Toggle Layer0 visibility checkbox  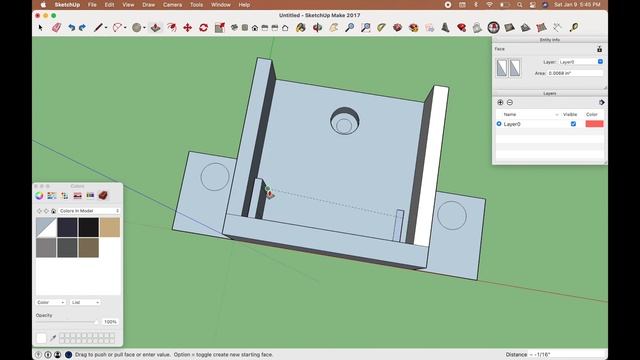[573, 124]
